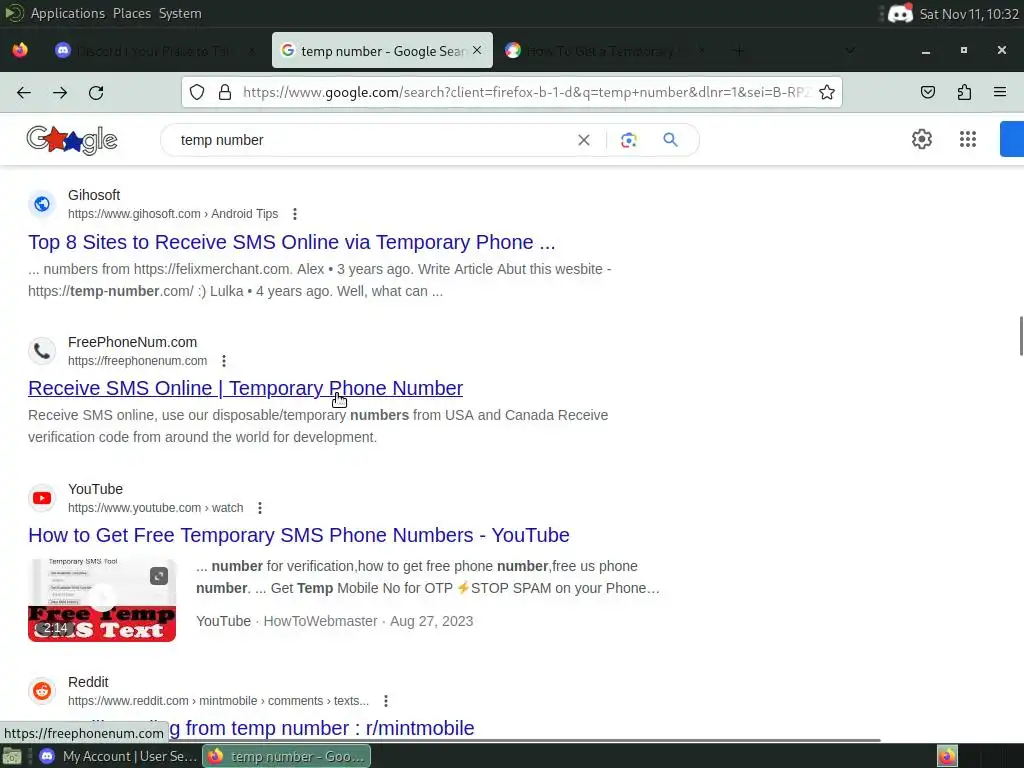Click the Gihosoft site name
1024x768 pixels.
[94, 195]
